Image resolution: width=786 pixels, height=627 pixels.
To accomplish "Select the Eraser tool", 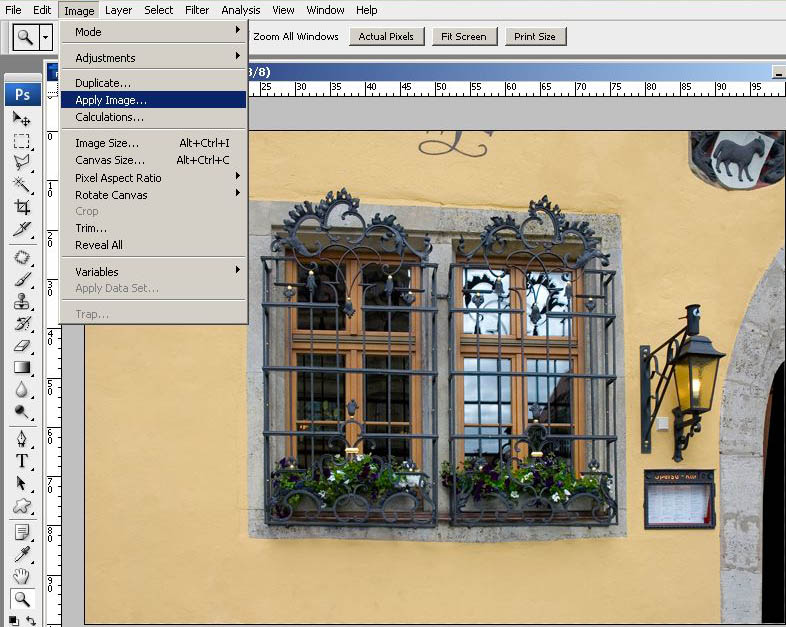I will click(21, 345).
